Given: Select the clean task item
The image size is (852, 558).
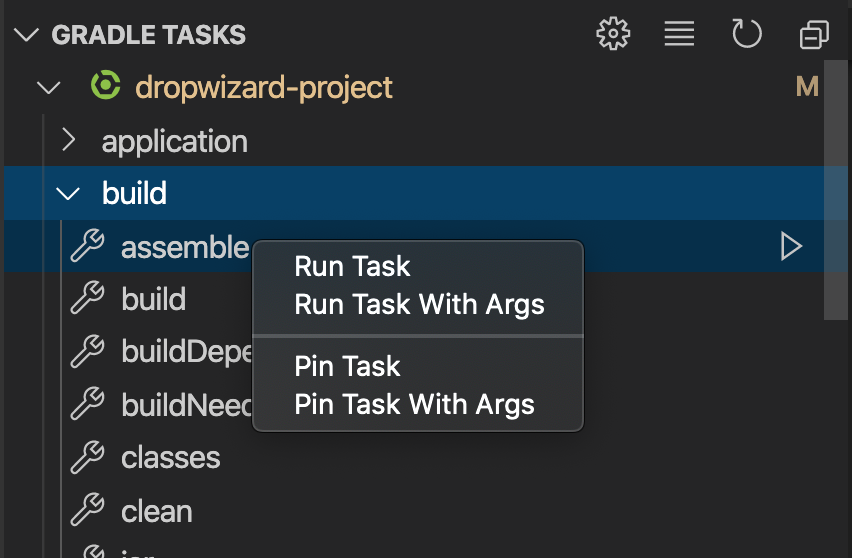Looking at the screenshot, I should coord(156,511).
